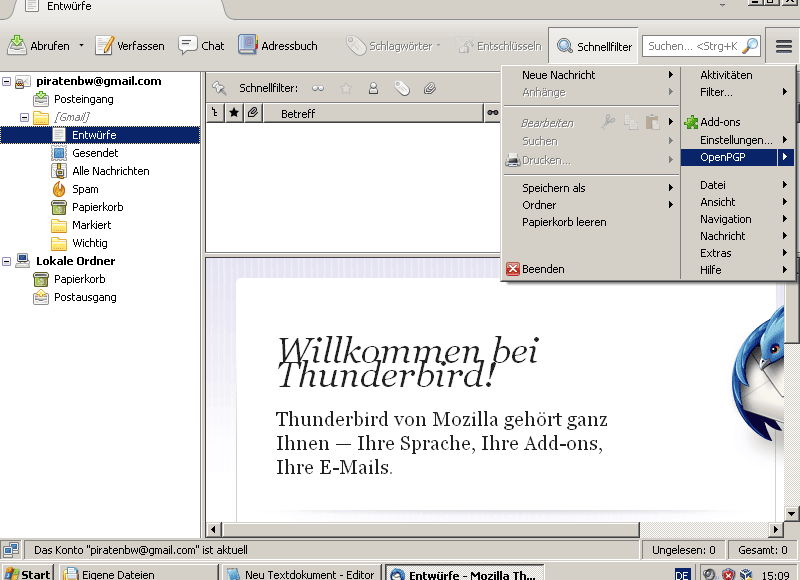Viewport: 800px width, 580px height.
Task: Open the dropdown arrow beside Abrufen
Action: coord(81,46)
